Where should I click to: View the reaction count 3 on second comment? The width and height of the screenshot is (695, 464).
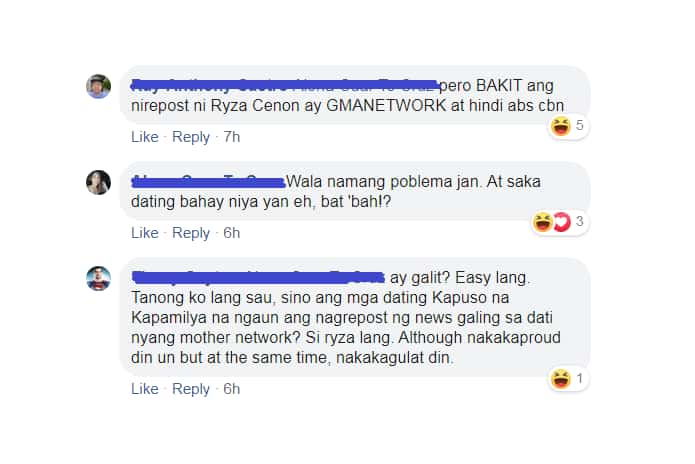tap(579, 222)
